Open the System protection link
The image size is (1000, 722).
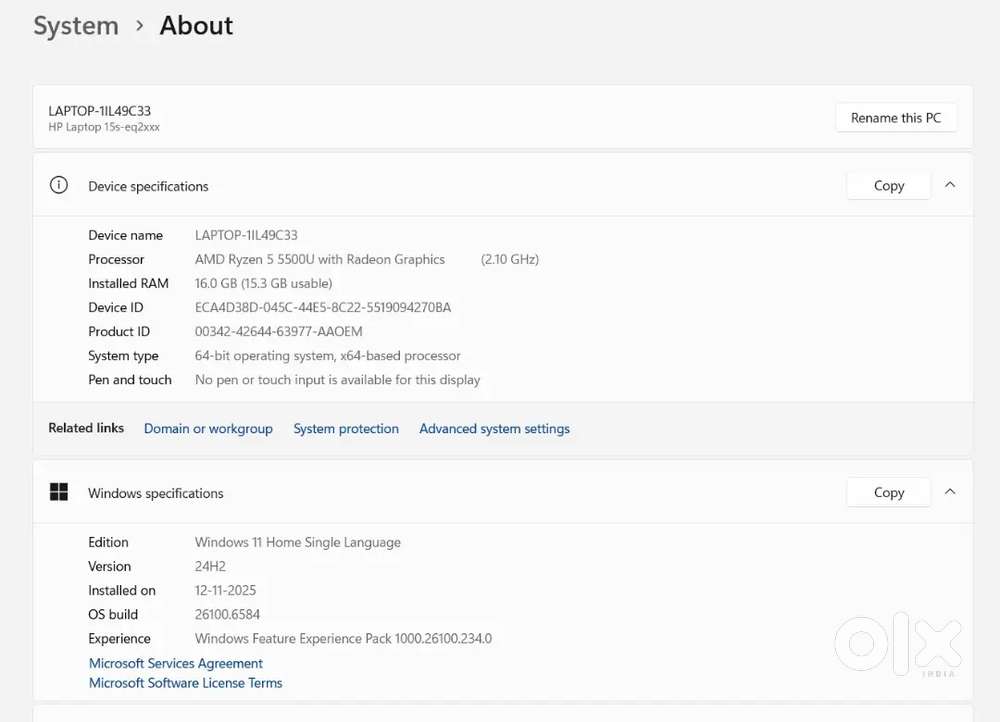coord(346,429)
